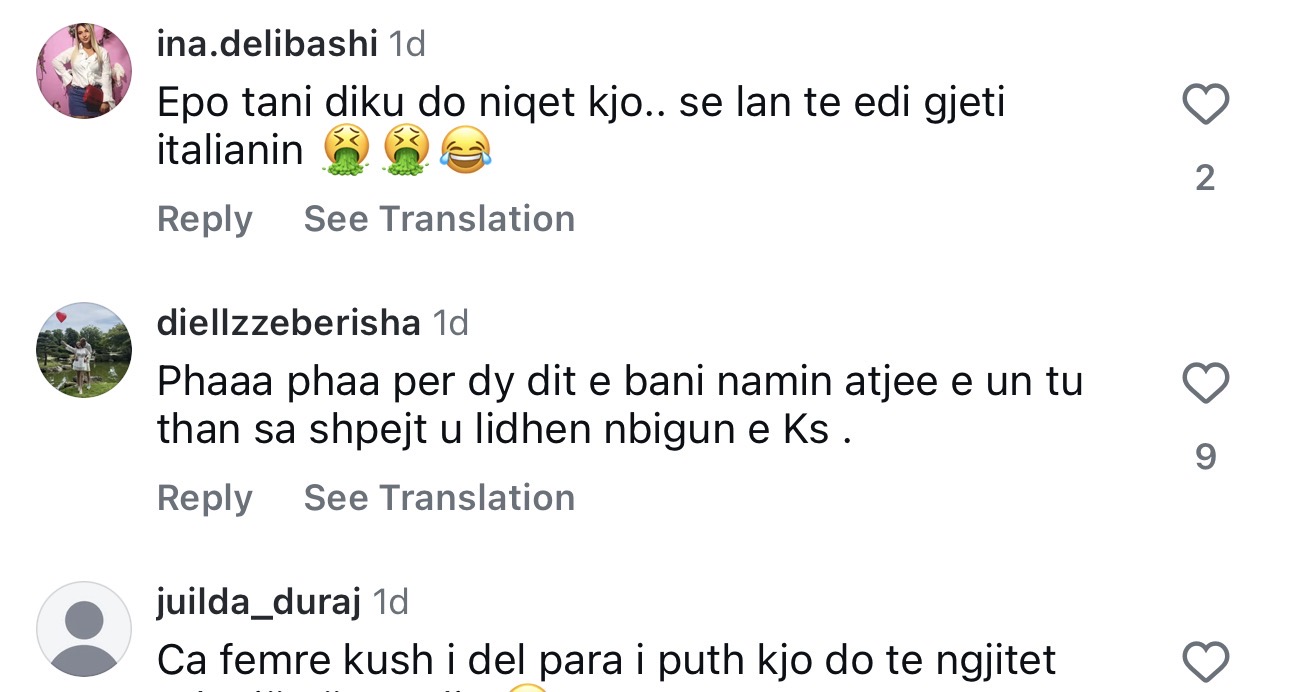Like diellzzeberisha's comment with heart icon

1205,384
